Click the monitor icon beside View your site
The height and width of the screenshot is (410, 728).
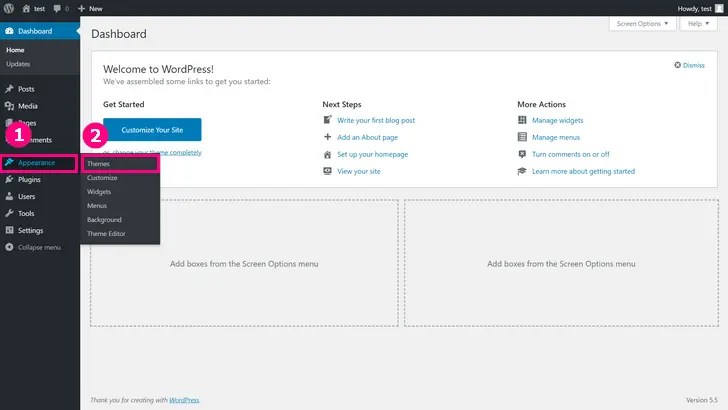327,171
